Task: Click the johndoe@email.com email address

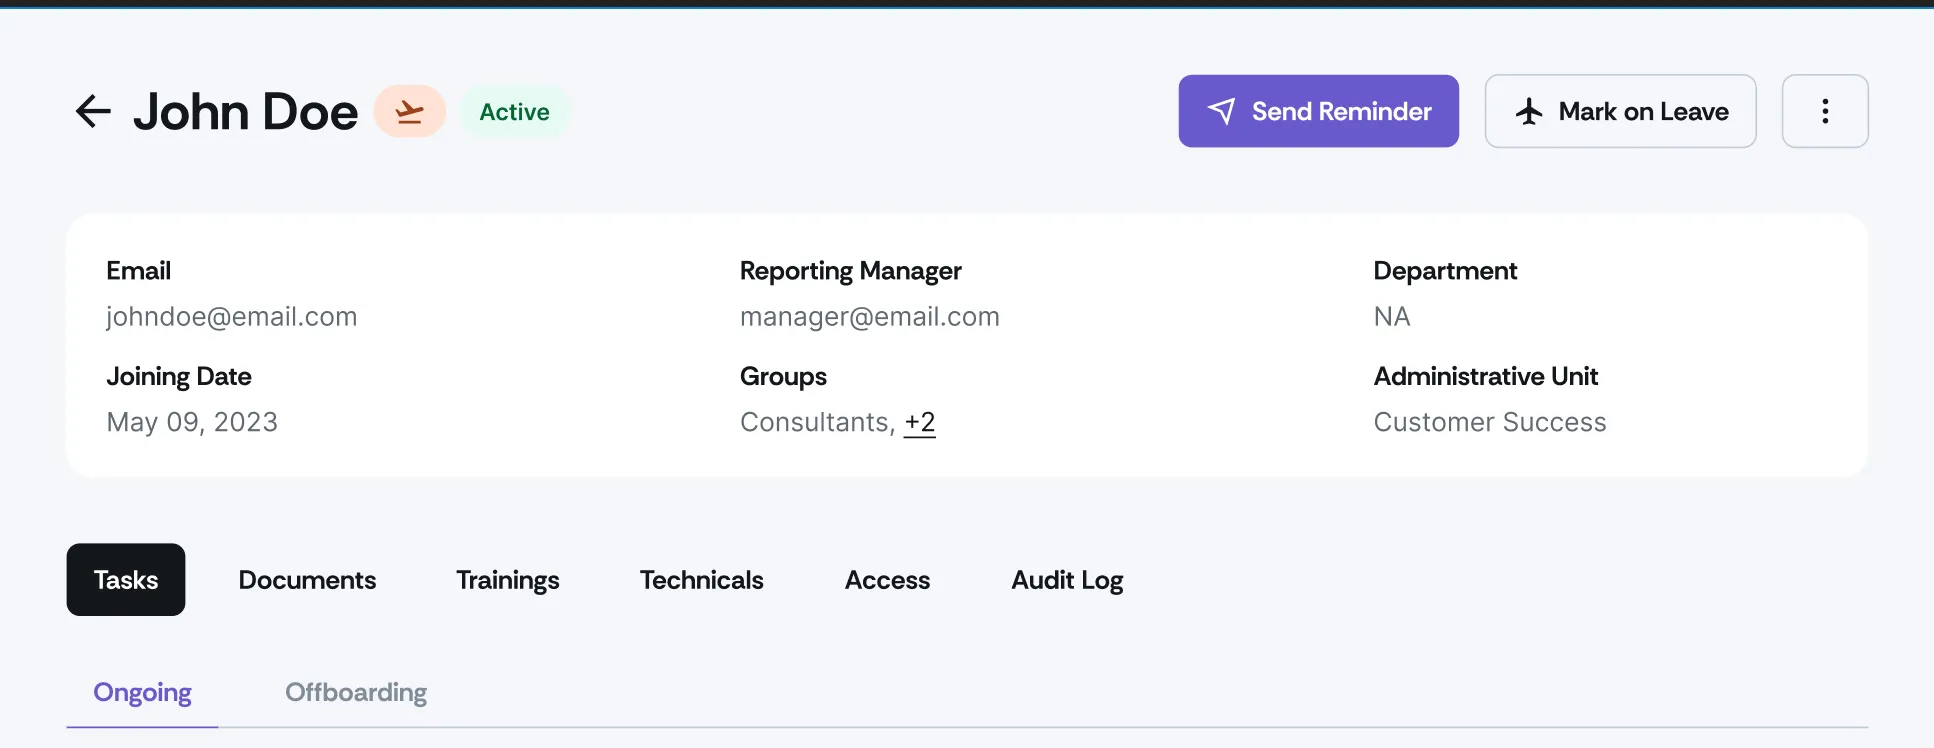Action: tap(232, 316)
